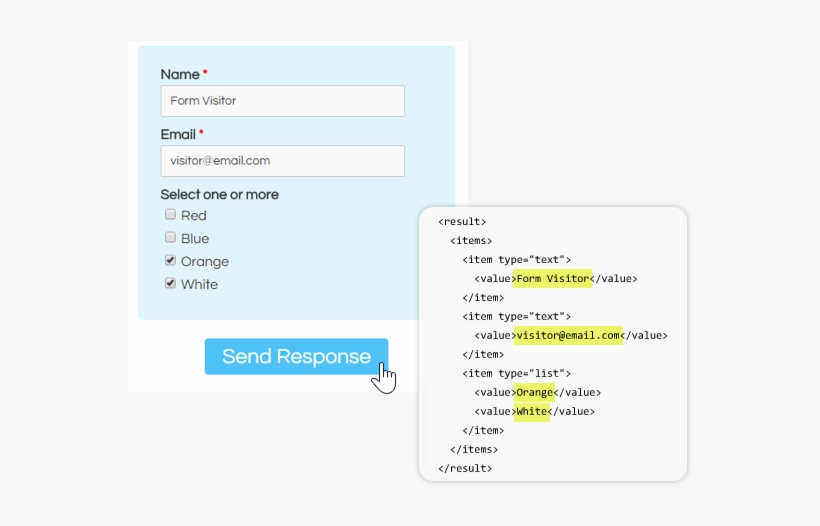Select highlighted White value in XML code
The image size is (820, 526).
pyautogui.click(x=532, y=411)
